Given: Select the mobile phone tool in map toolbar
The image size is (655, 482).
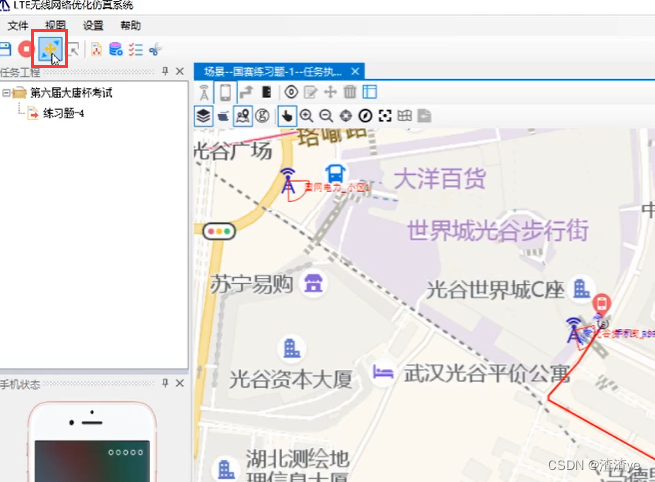Looking at the screenshot, I should pos(225,92).
